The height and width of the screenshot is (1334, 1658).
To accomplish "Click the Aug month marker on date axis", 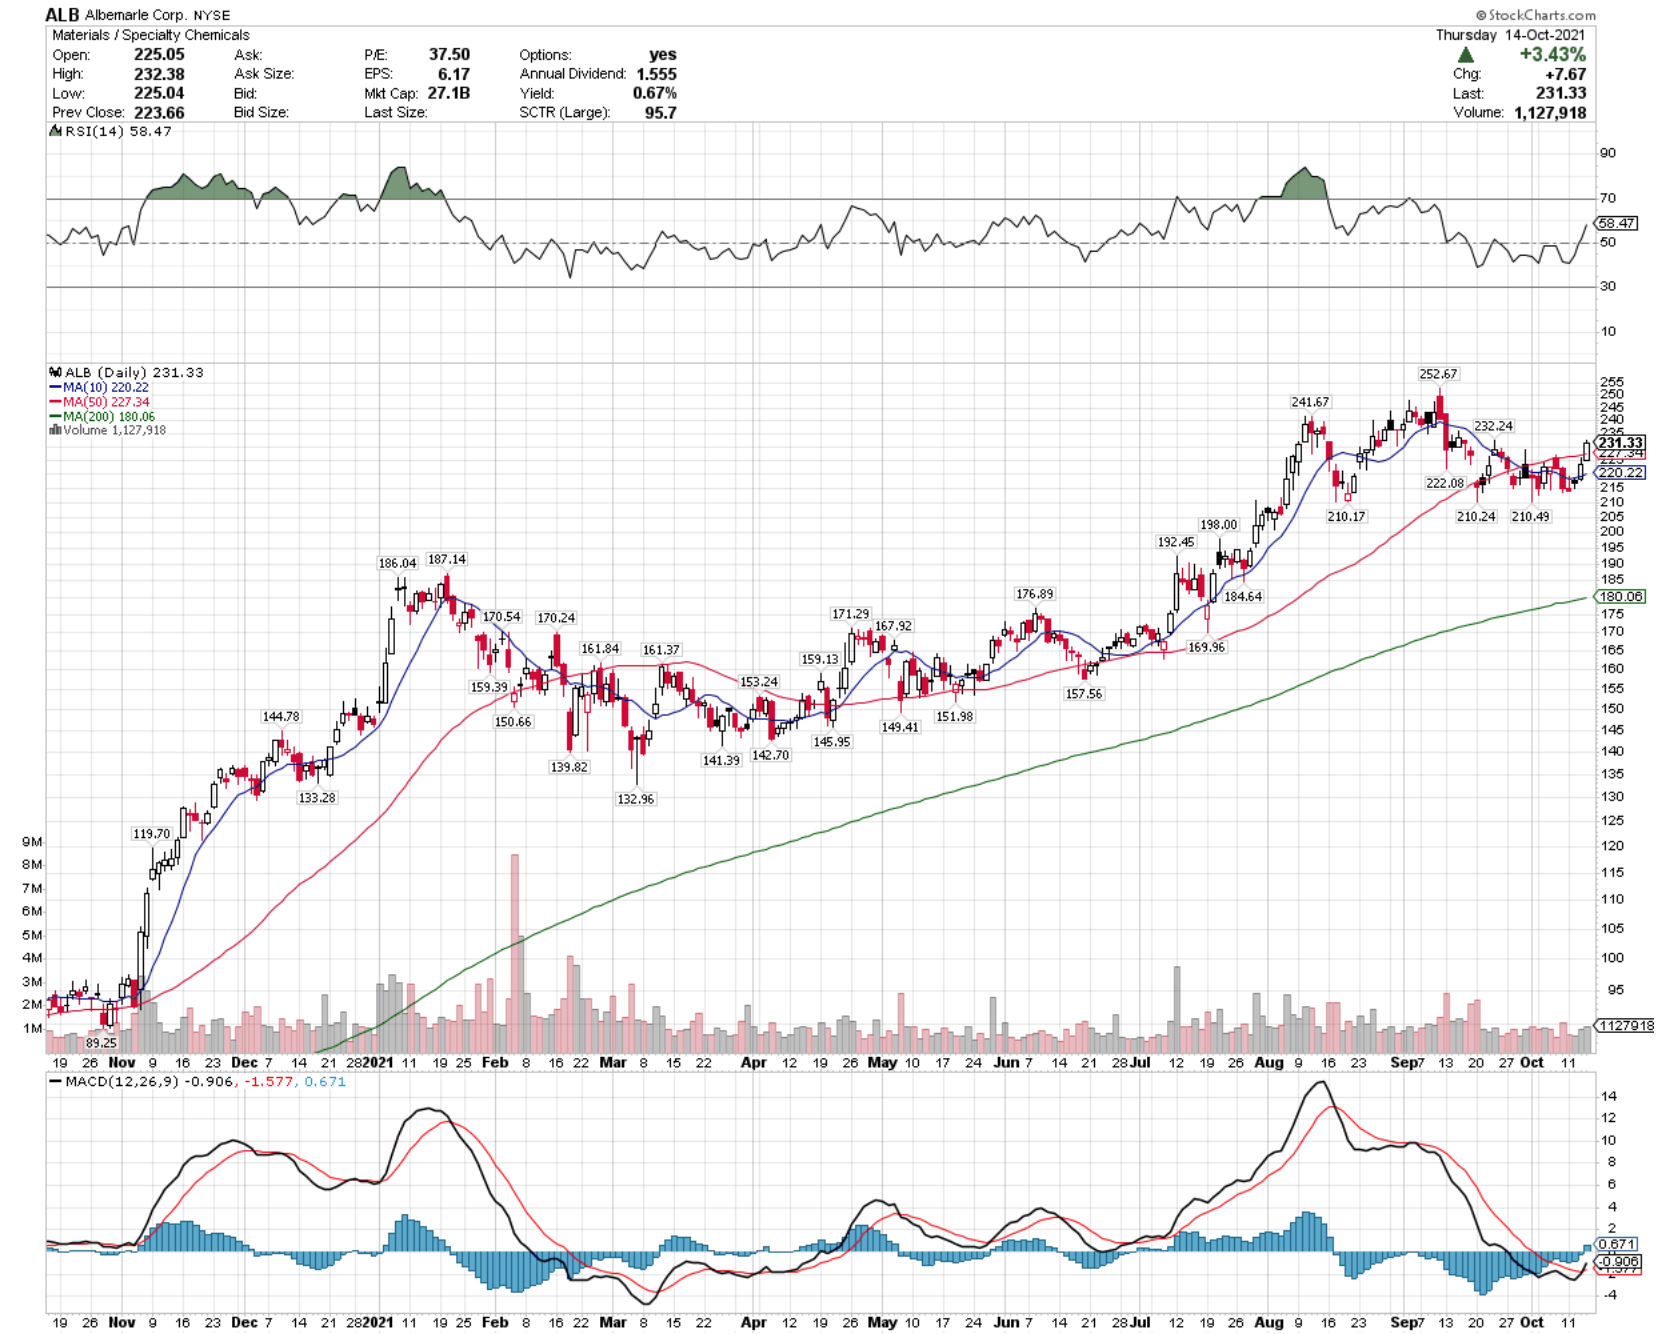I will [1268, 1062].
